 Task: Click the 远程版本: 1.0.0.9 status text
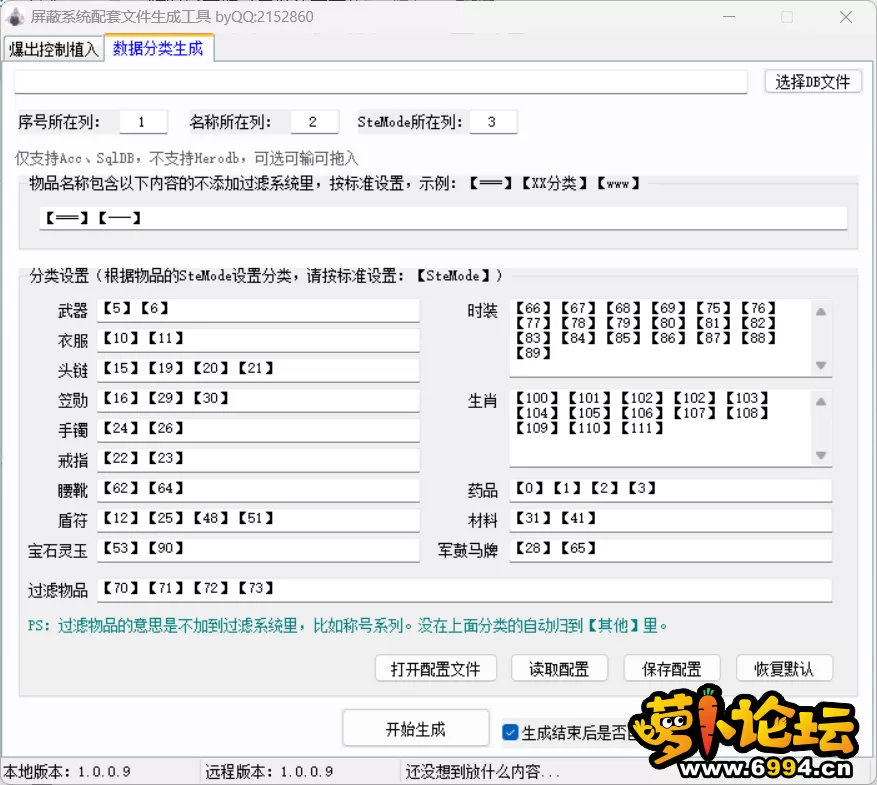pyautogui.click(x=269, y=772)
